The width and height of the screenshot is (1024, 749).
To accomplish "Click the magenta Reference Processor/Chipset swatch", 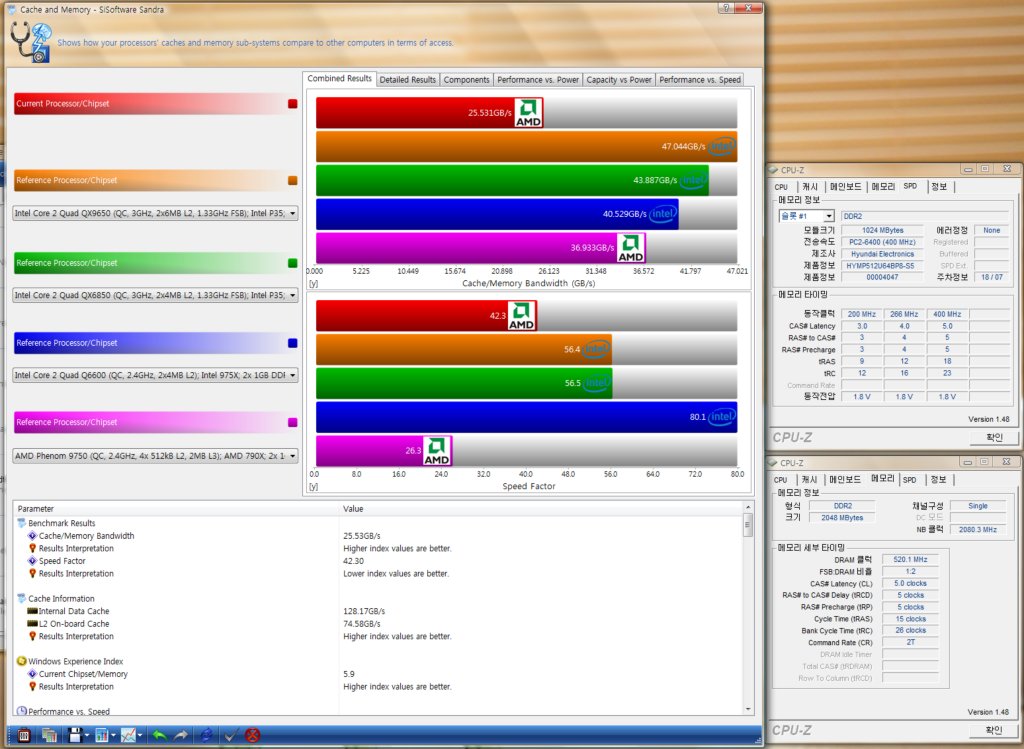I will 293,422.
